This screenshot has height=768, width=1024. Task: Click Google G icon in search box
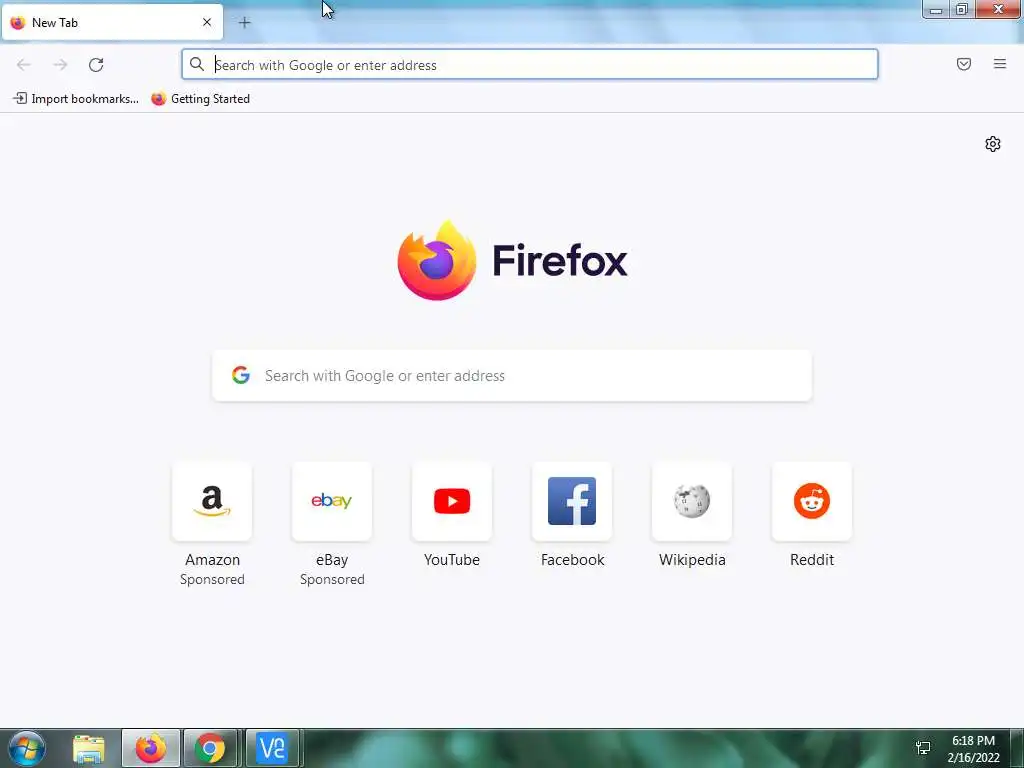tap(241, 375)
